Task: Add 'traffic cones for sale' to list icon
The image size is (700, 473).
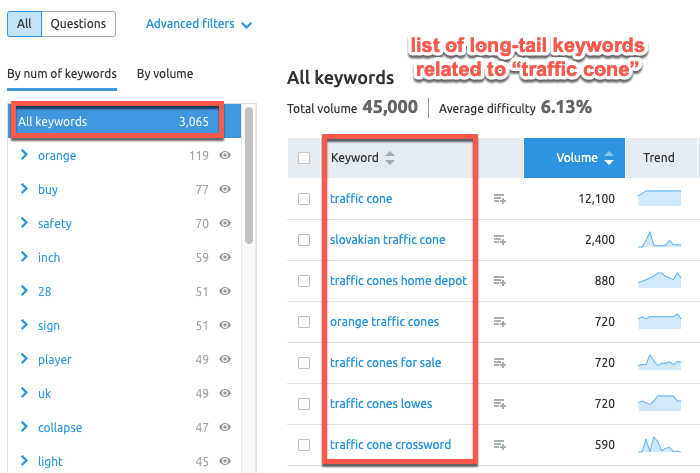Action: point(500,363)
